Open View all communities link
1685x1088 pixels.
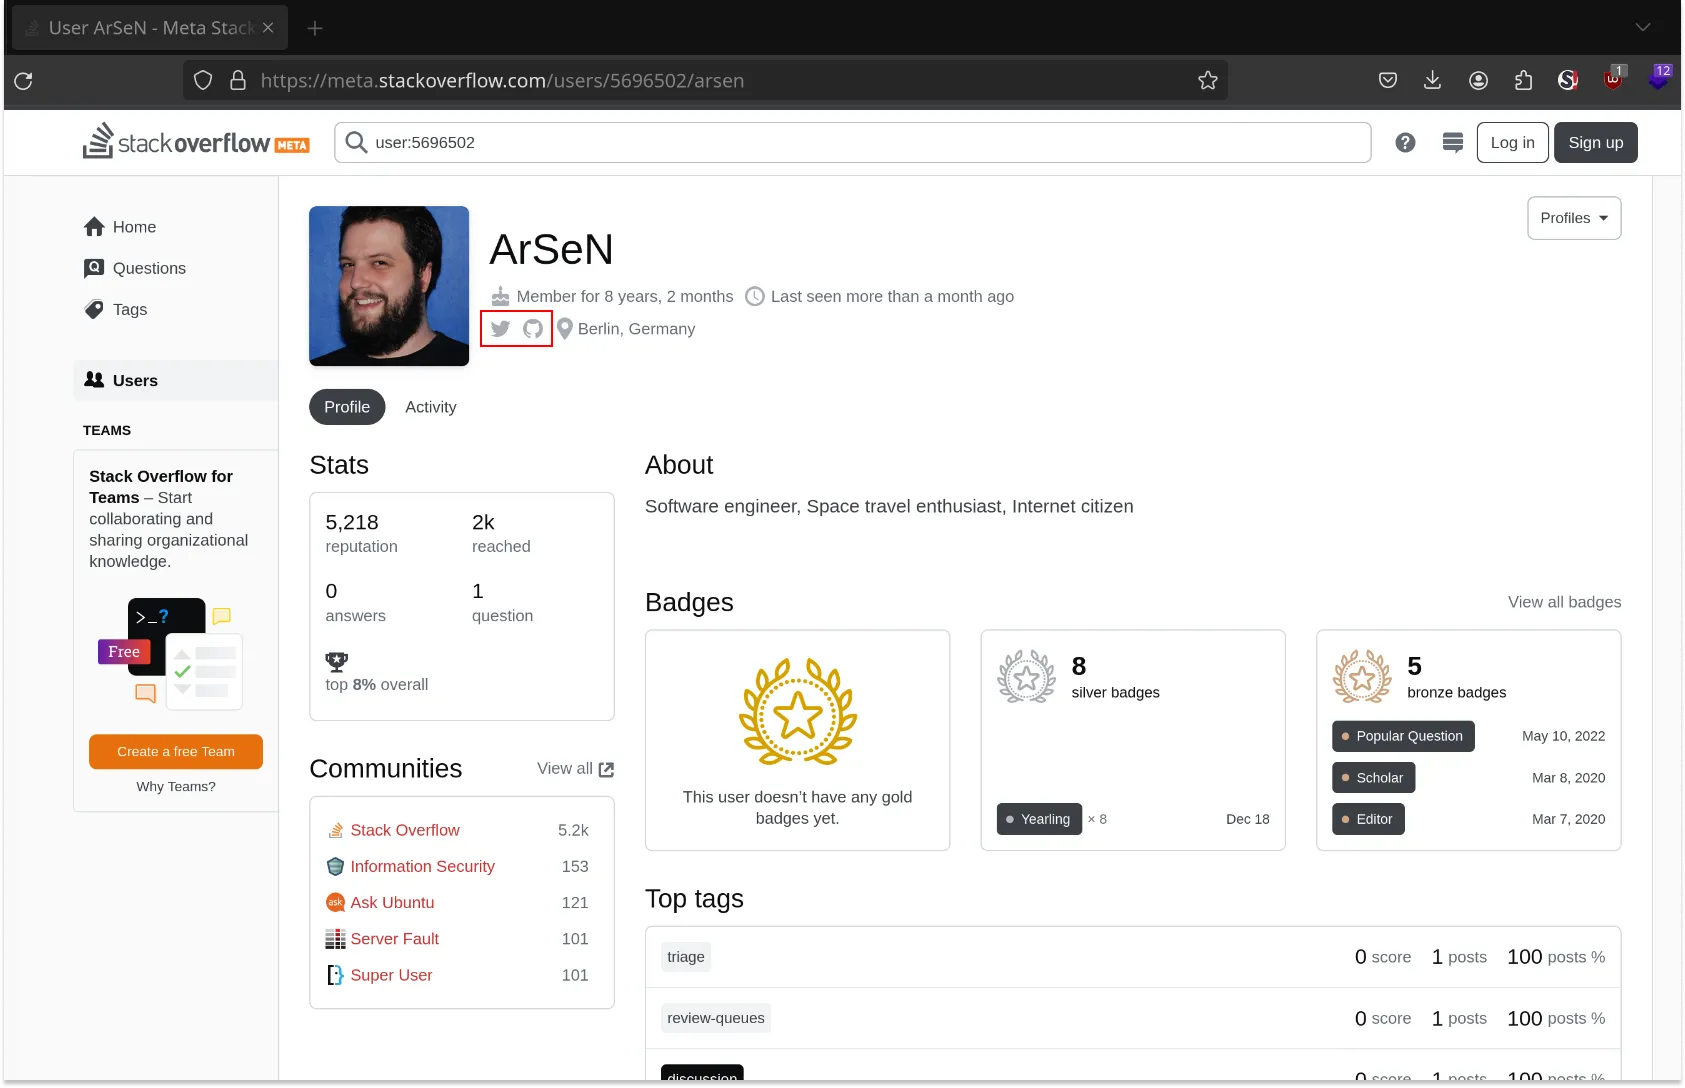click(x=575, y=769)
